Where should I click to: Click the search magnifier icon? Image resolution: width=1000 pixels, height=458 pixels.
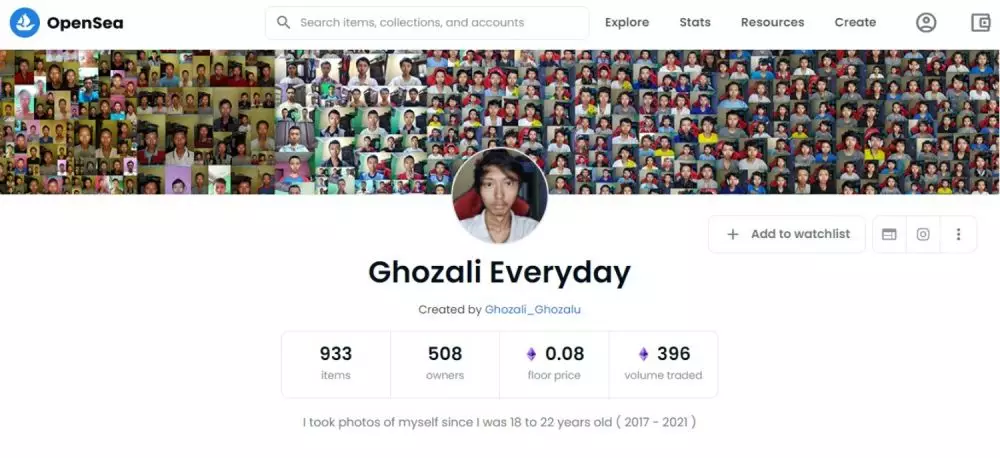[x=284, y=22]
